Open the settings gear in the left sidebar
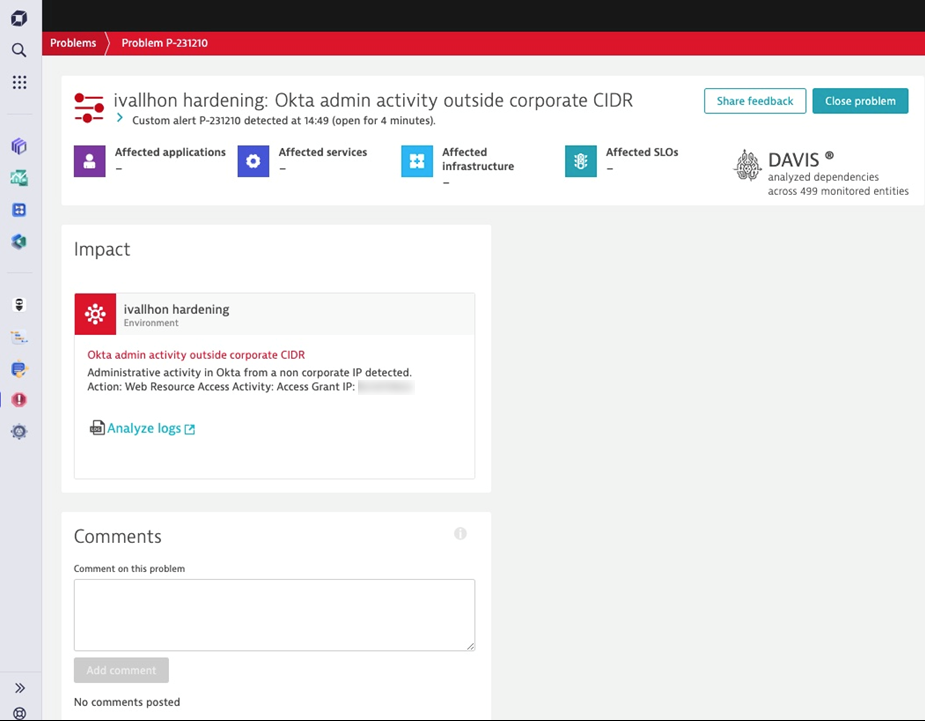 pos(18,431)
